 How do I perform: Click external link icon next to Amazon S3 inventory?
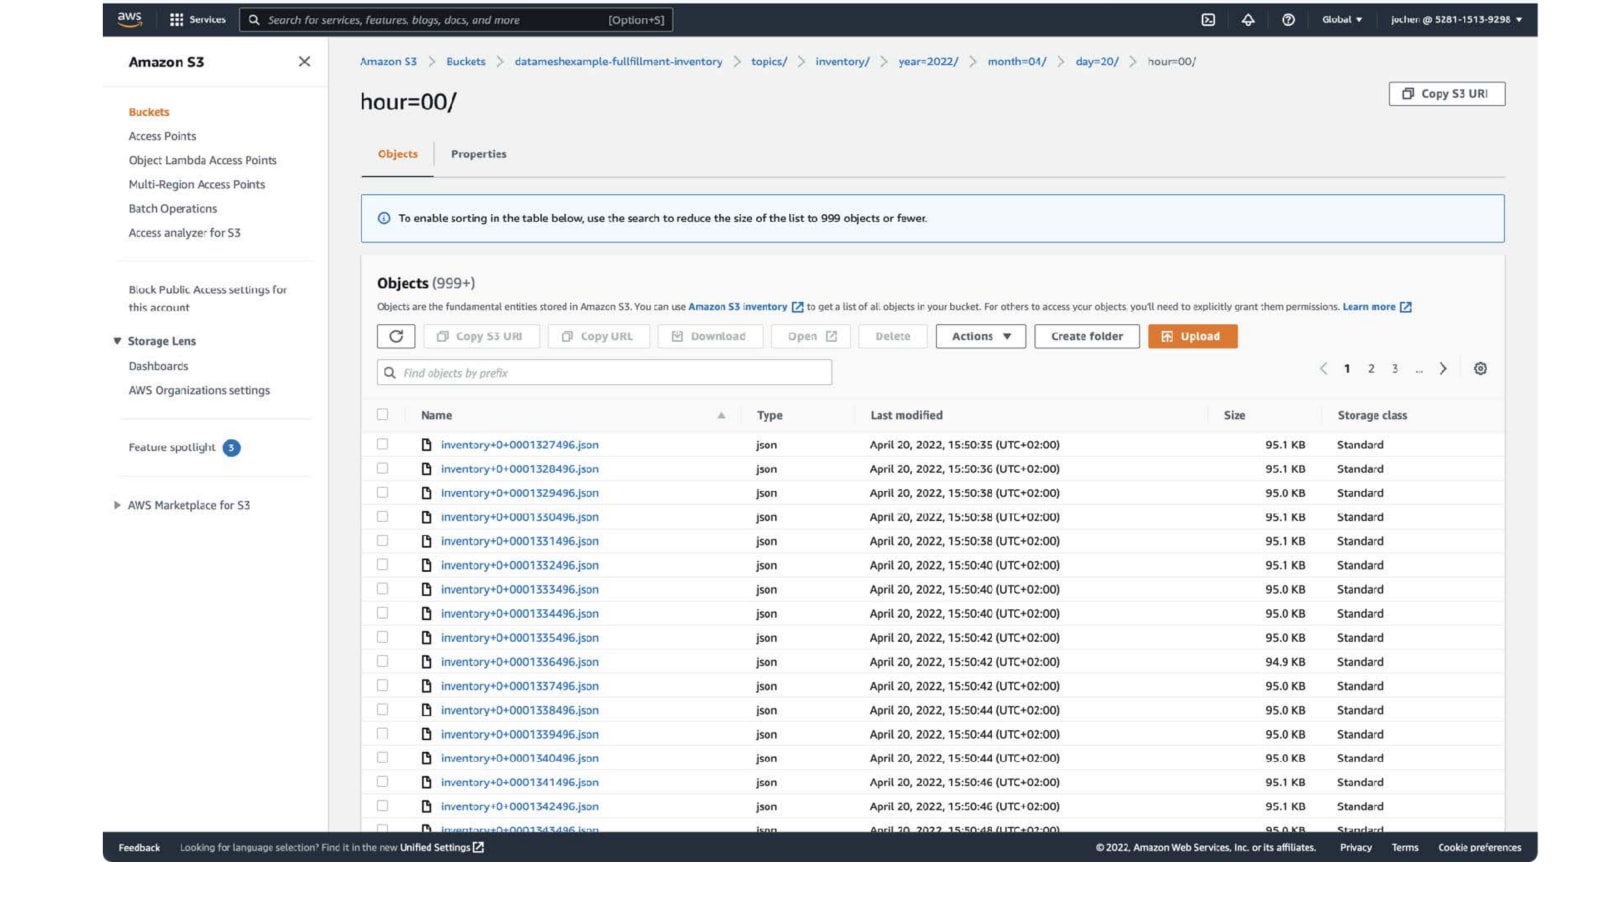[797, 307]
